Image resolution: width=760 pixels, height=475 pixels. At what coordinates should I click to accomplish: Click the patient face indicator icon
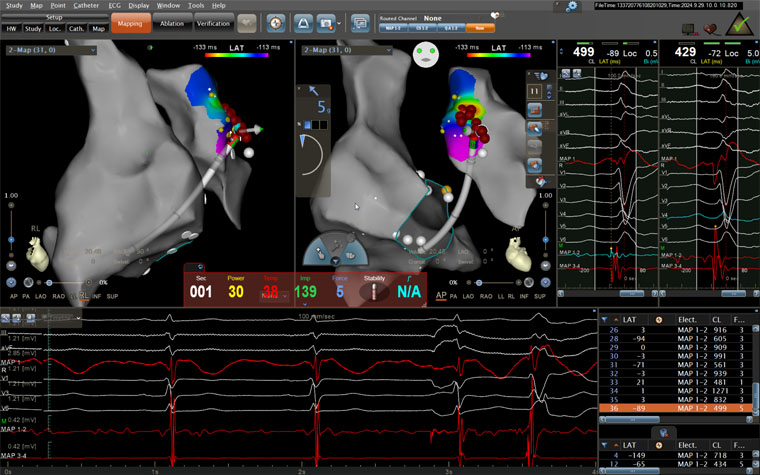click(426, 55)
